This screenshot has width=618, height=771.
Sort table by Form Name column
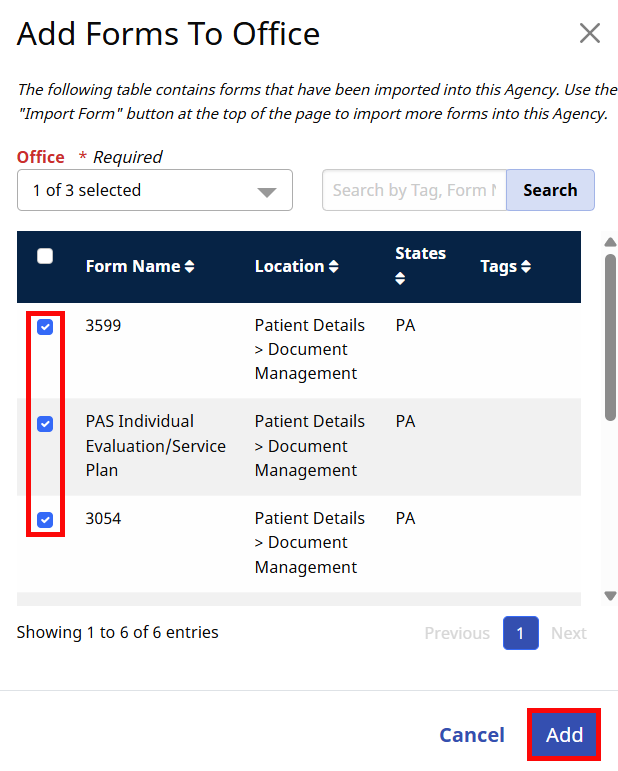(x=140, y=267)
